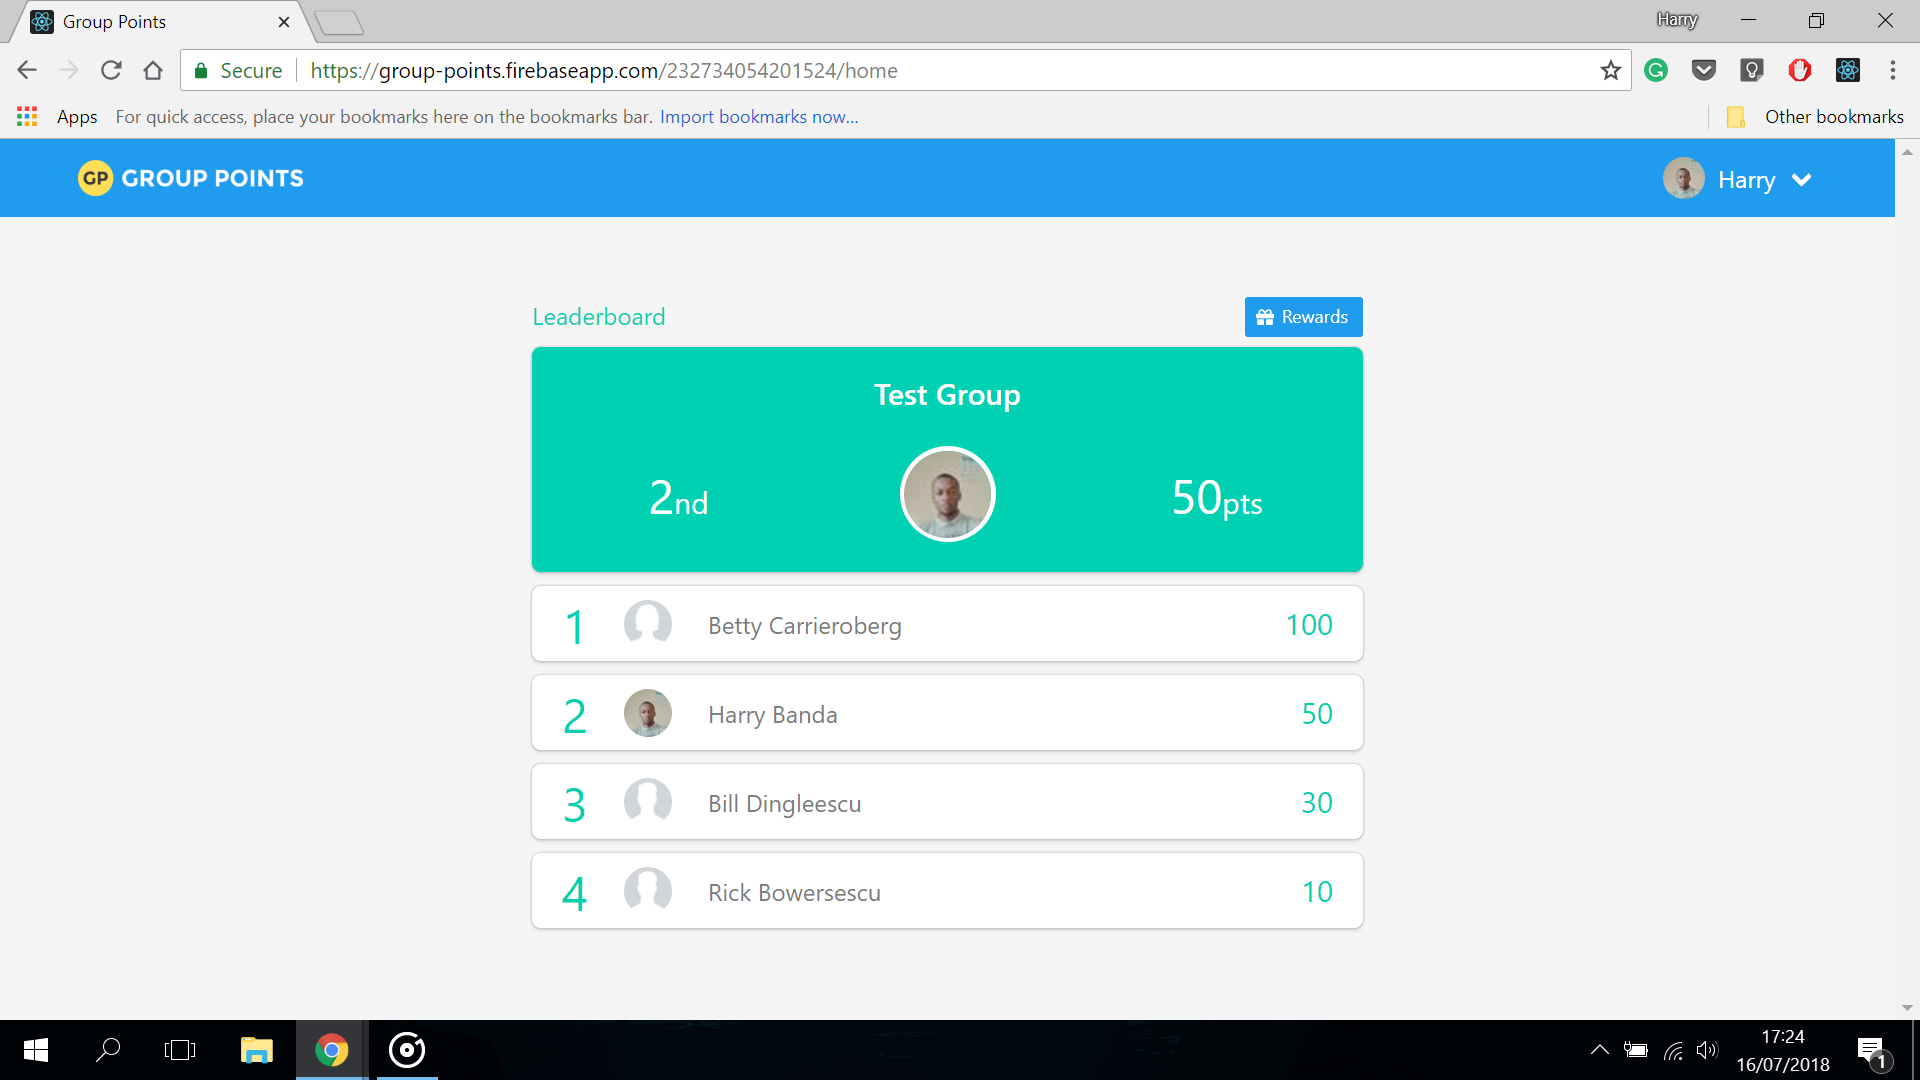Image resolution: width=1920 pixels, height=1080 pixels.
Task: Open Chrome menu (three dots)
Action: [1892, 70]
